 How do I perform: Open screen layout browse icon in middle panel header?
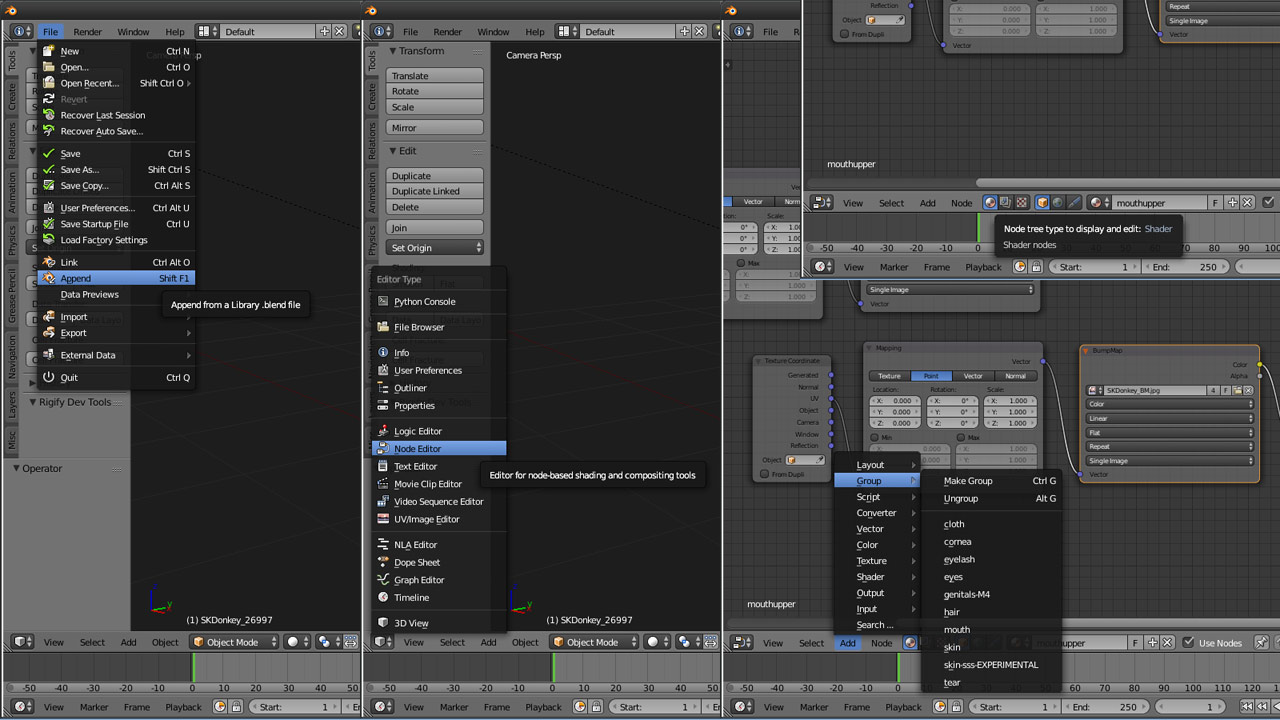tap(569, 31)
